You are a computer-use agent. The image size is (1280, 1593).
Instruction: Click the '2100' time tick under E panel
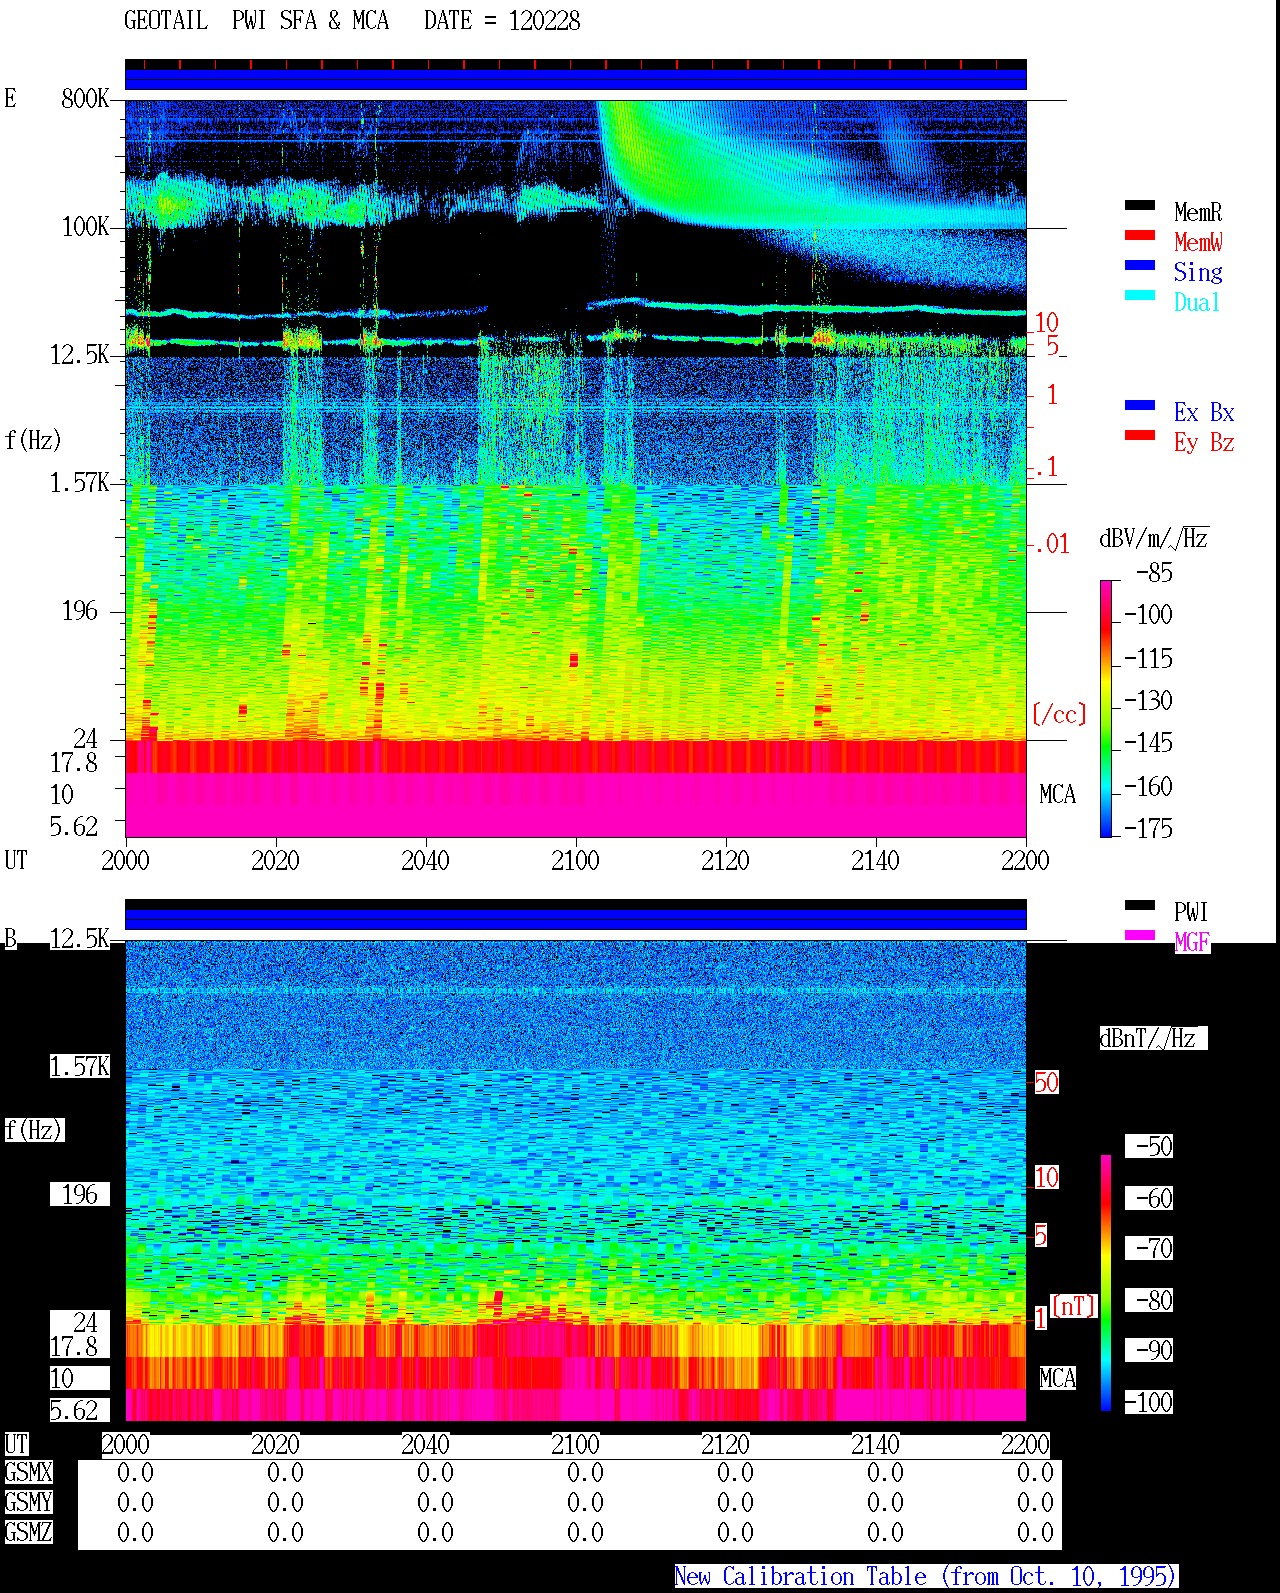575,860
